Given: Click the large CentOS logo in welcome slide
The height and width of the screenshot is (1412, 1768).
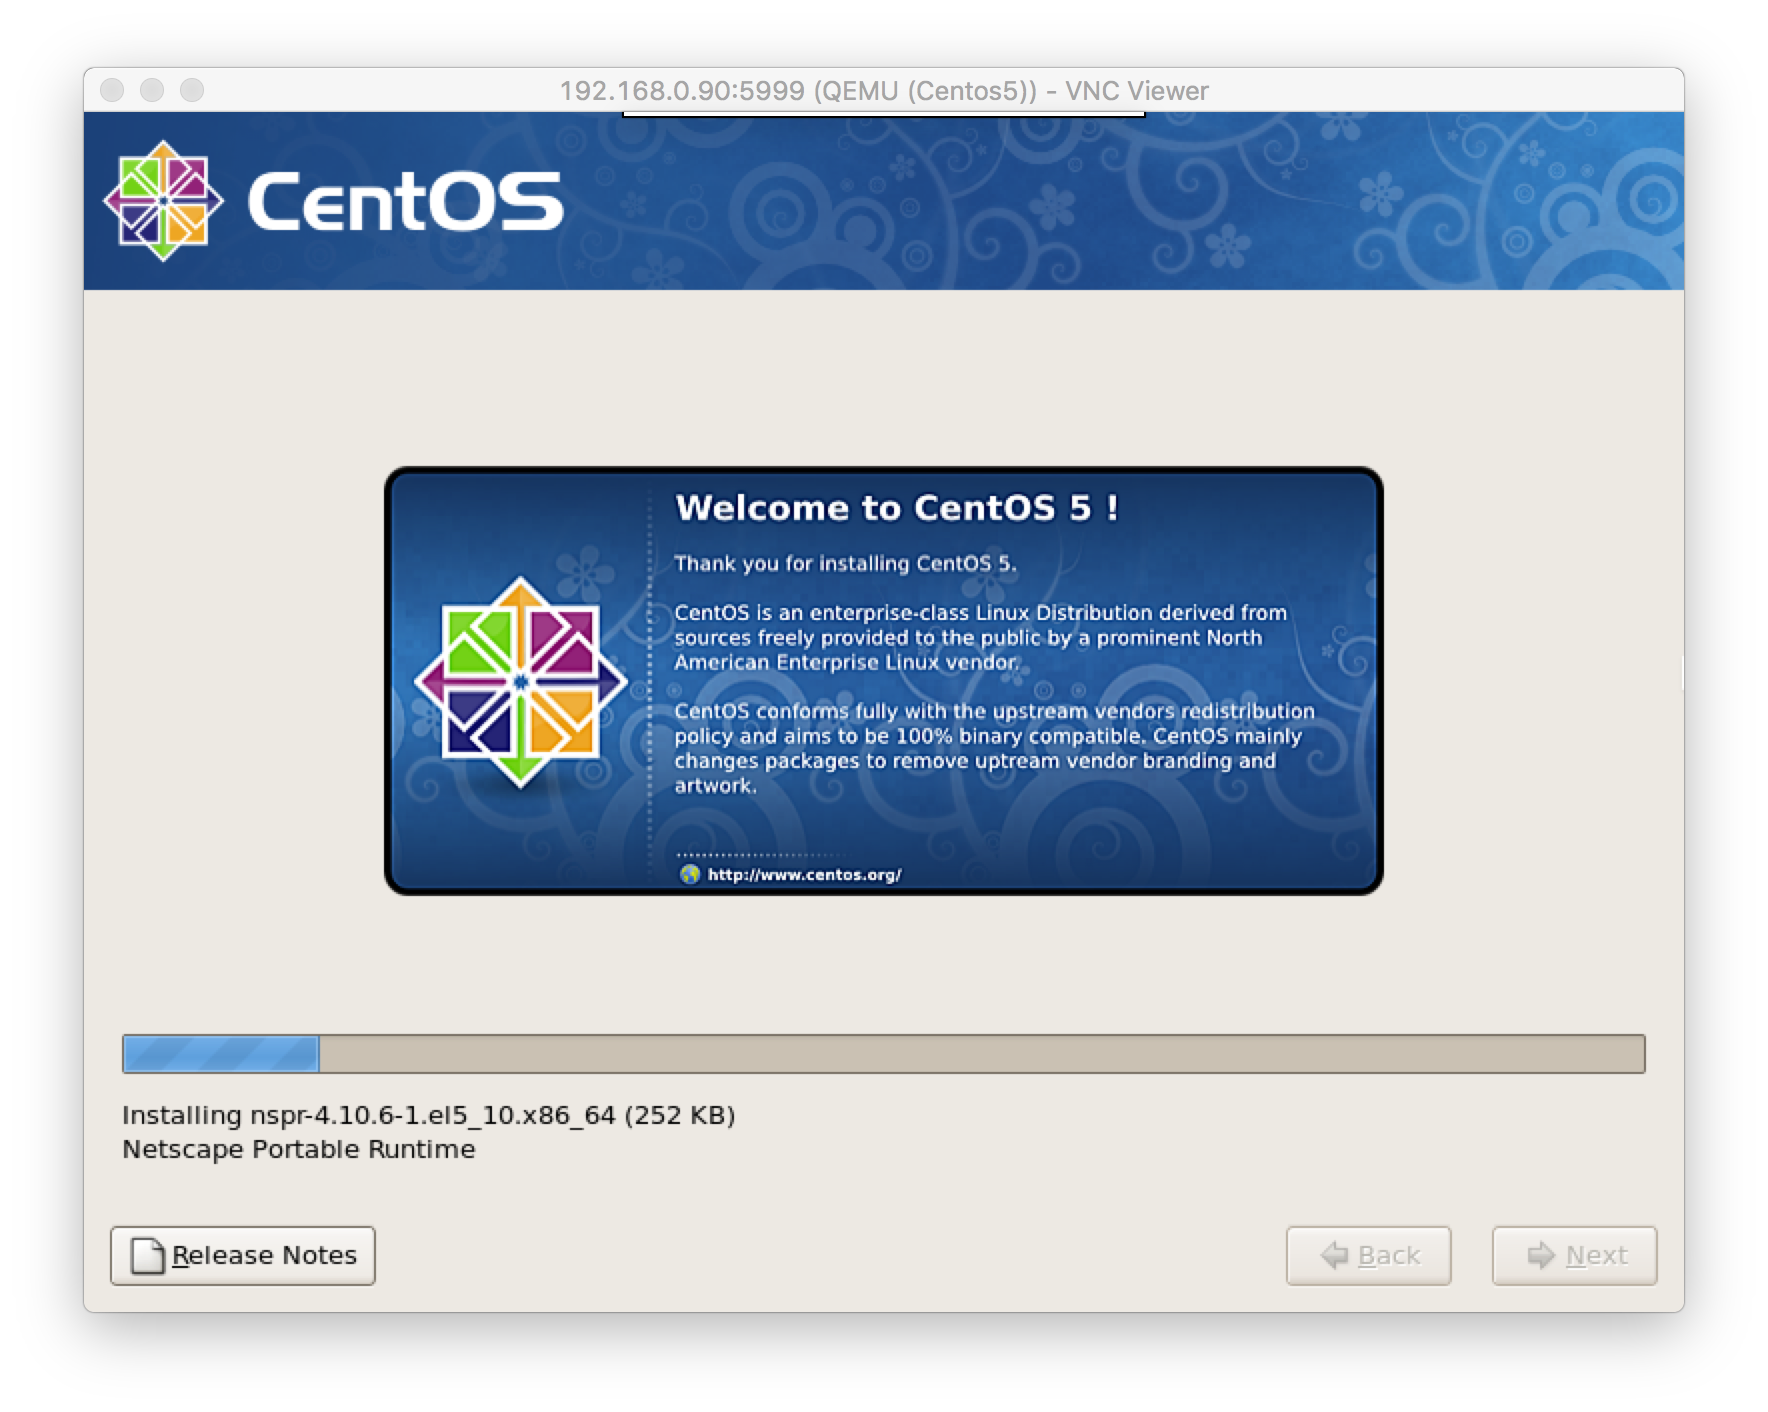Looking at the screenshot, I should [520, 682].
